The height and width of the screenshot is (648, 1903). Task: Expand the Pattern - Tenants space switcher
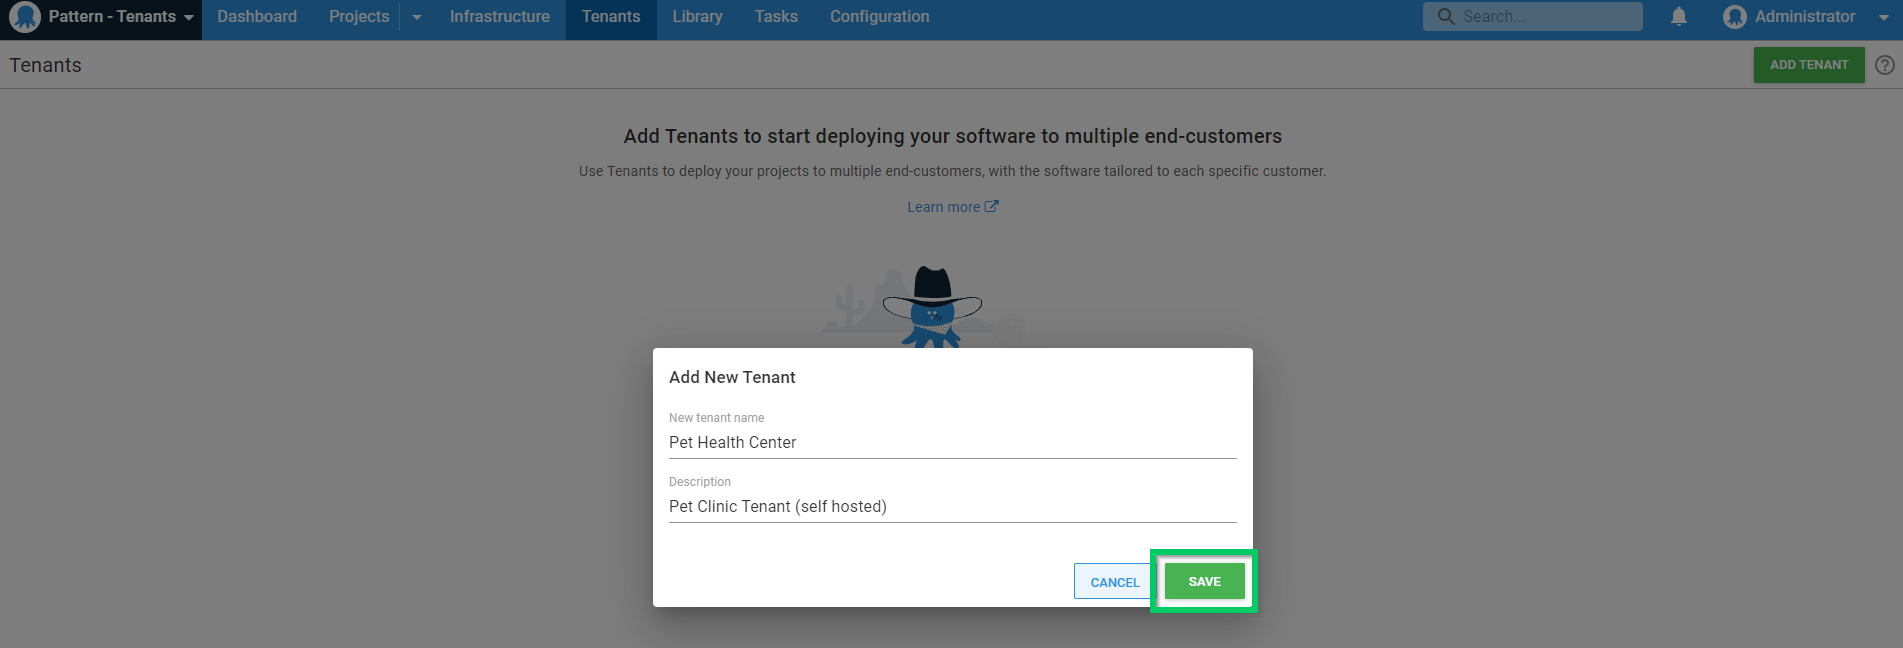click(188, 18)
